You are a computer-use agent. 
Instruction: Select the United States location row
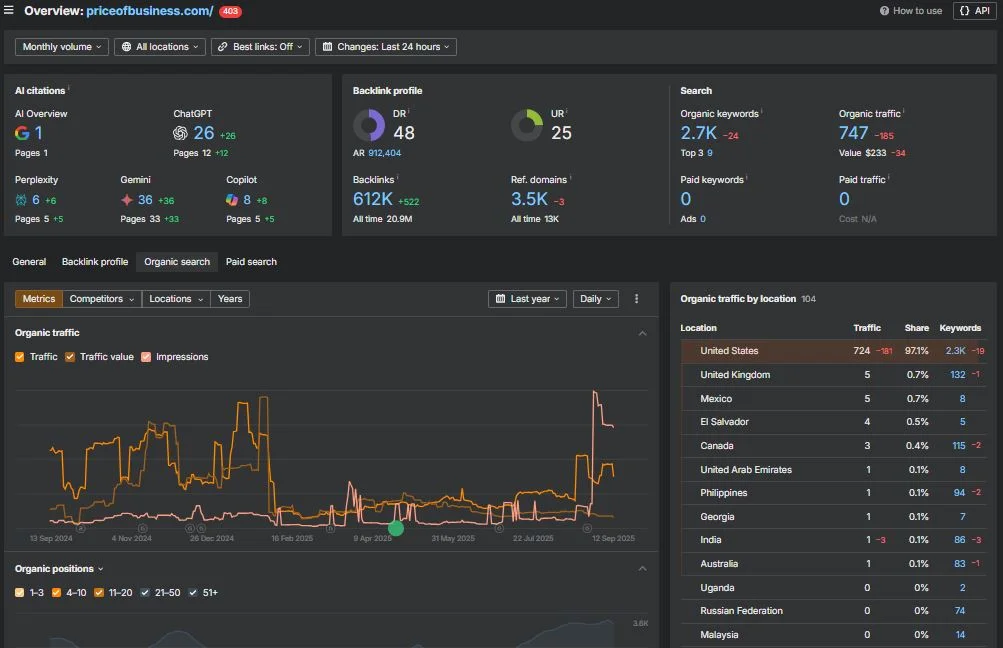(833, 351)
